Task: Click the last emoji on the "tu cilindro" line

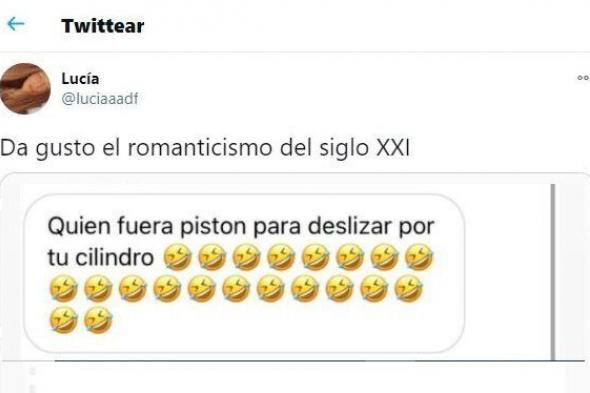Action: (419, 257)
